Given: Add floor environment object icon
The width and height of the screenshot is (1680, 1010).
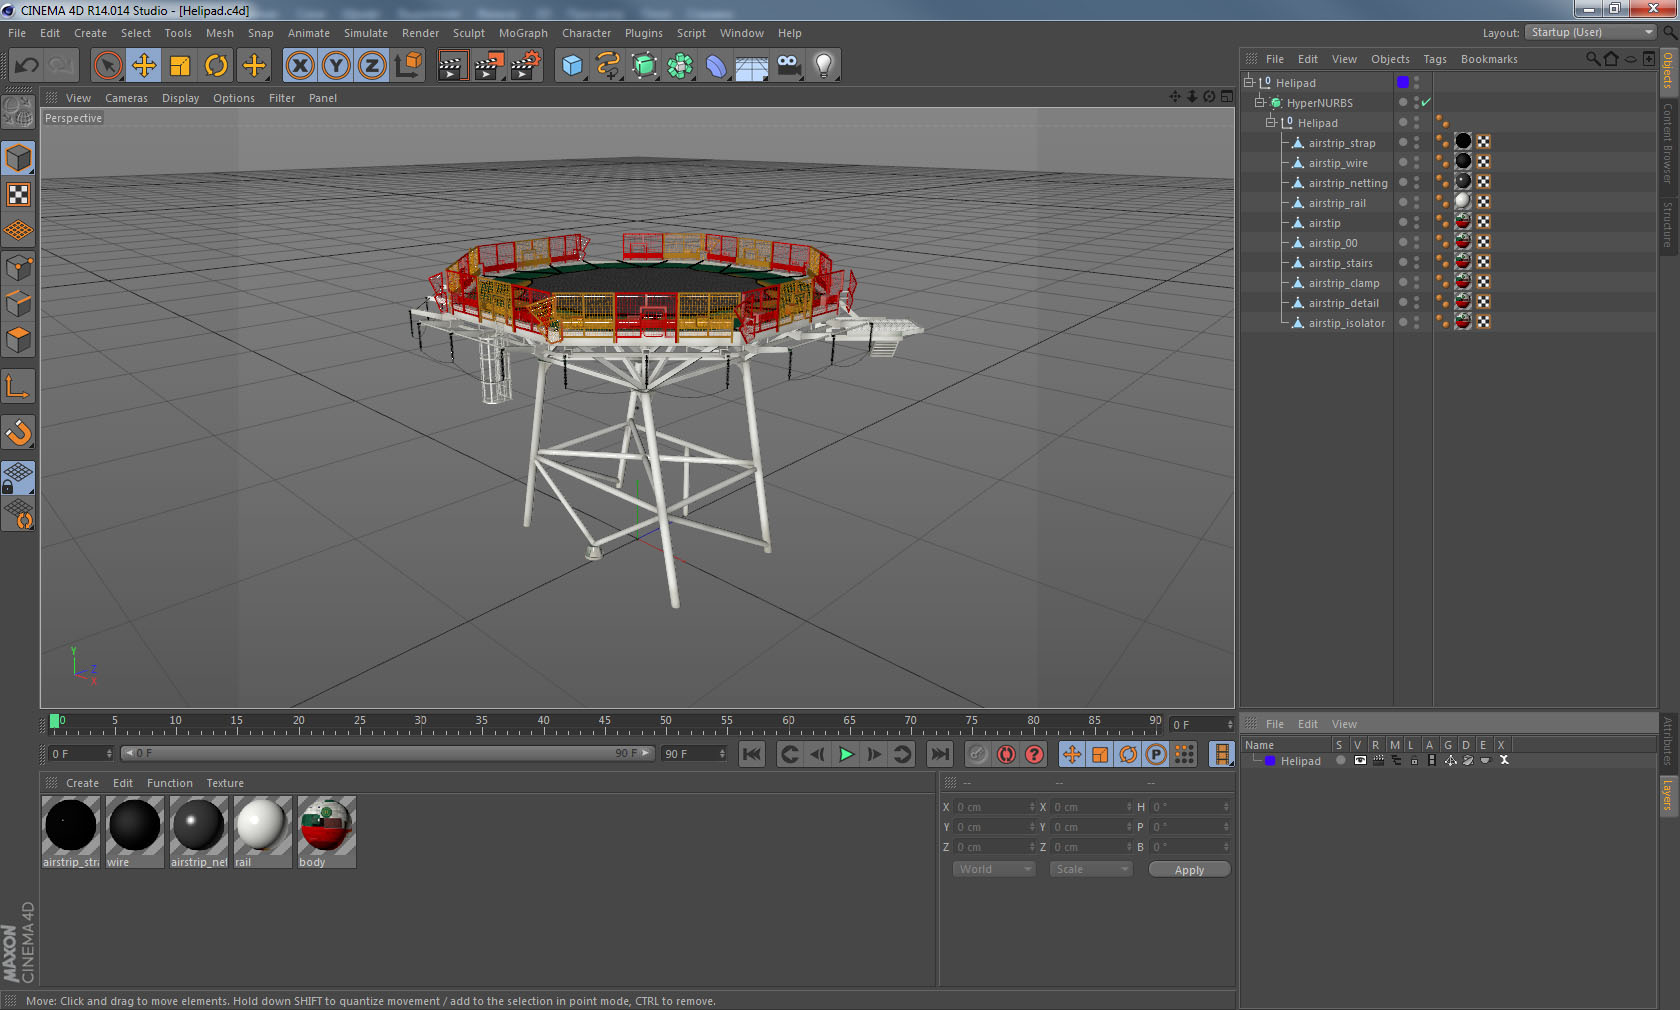Looking at the screenshot, I should 752,66.
